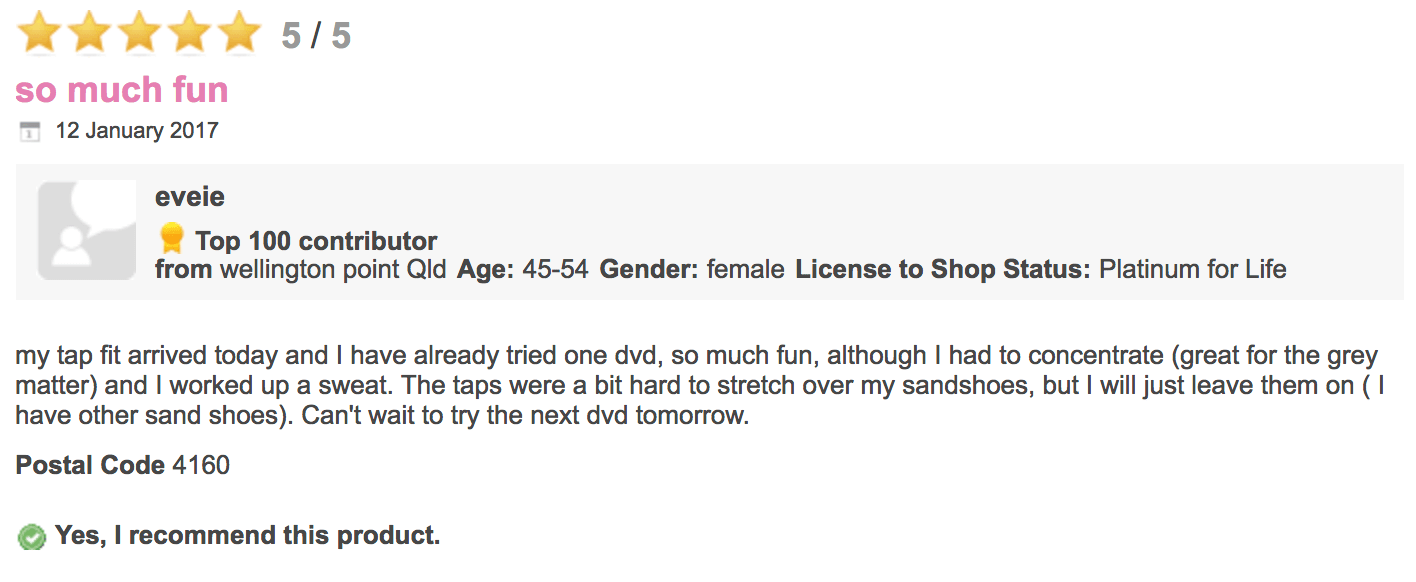Click the Age 45-54 detail
Viewport: 1416px width, 582px height.
tap(522, 269)
